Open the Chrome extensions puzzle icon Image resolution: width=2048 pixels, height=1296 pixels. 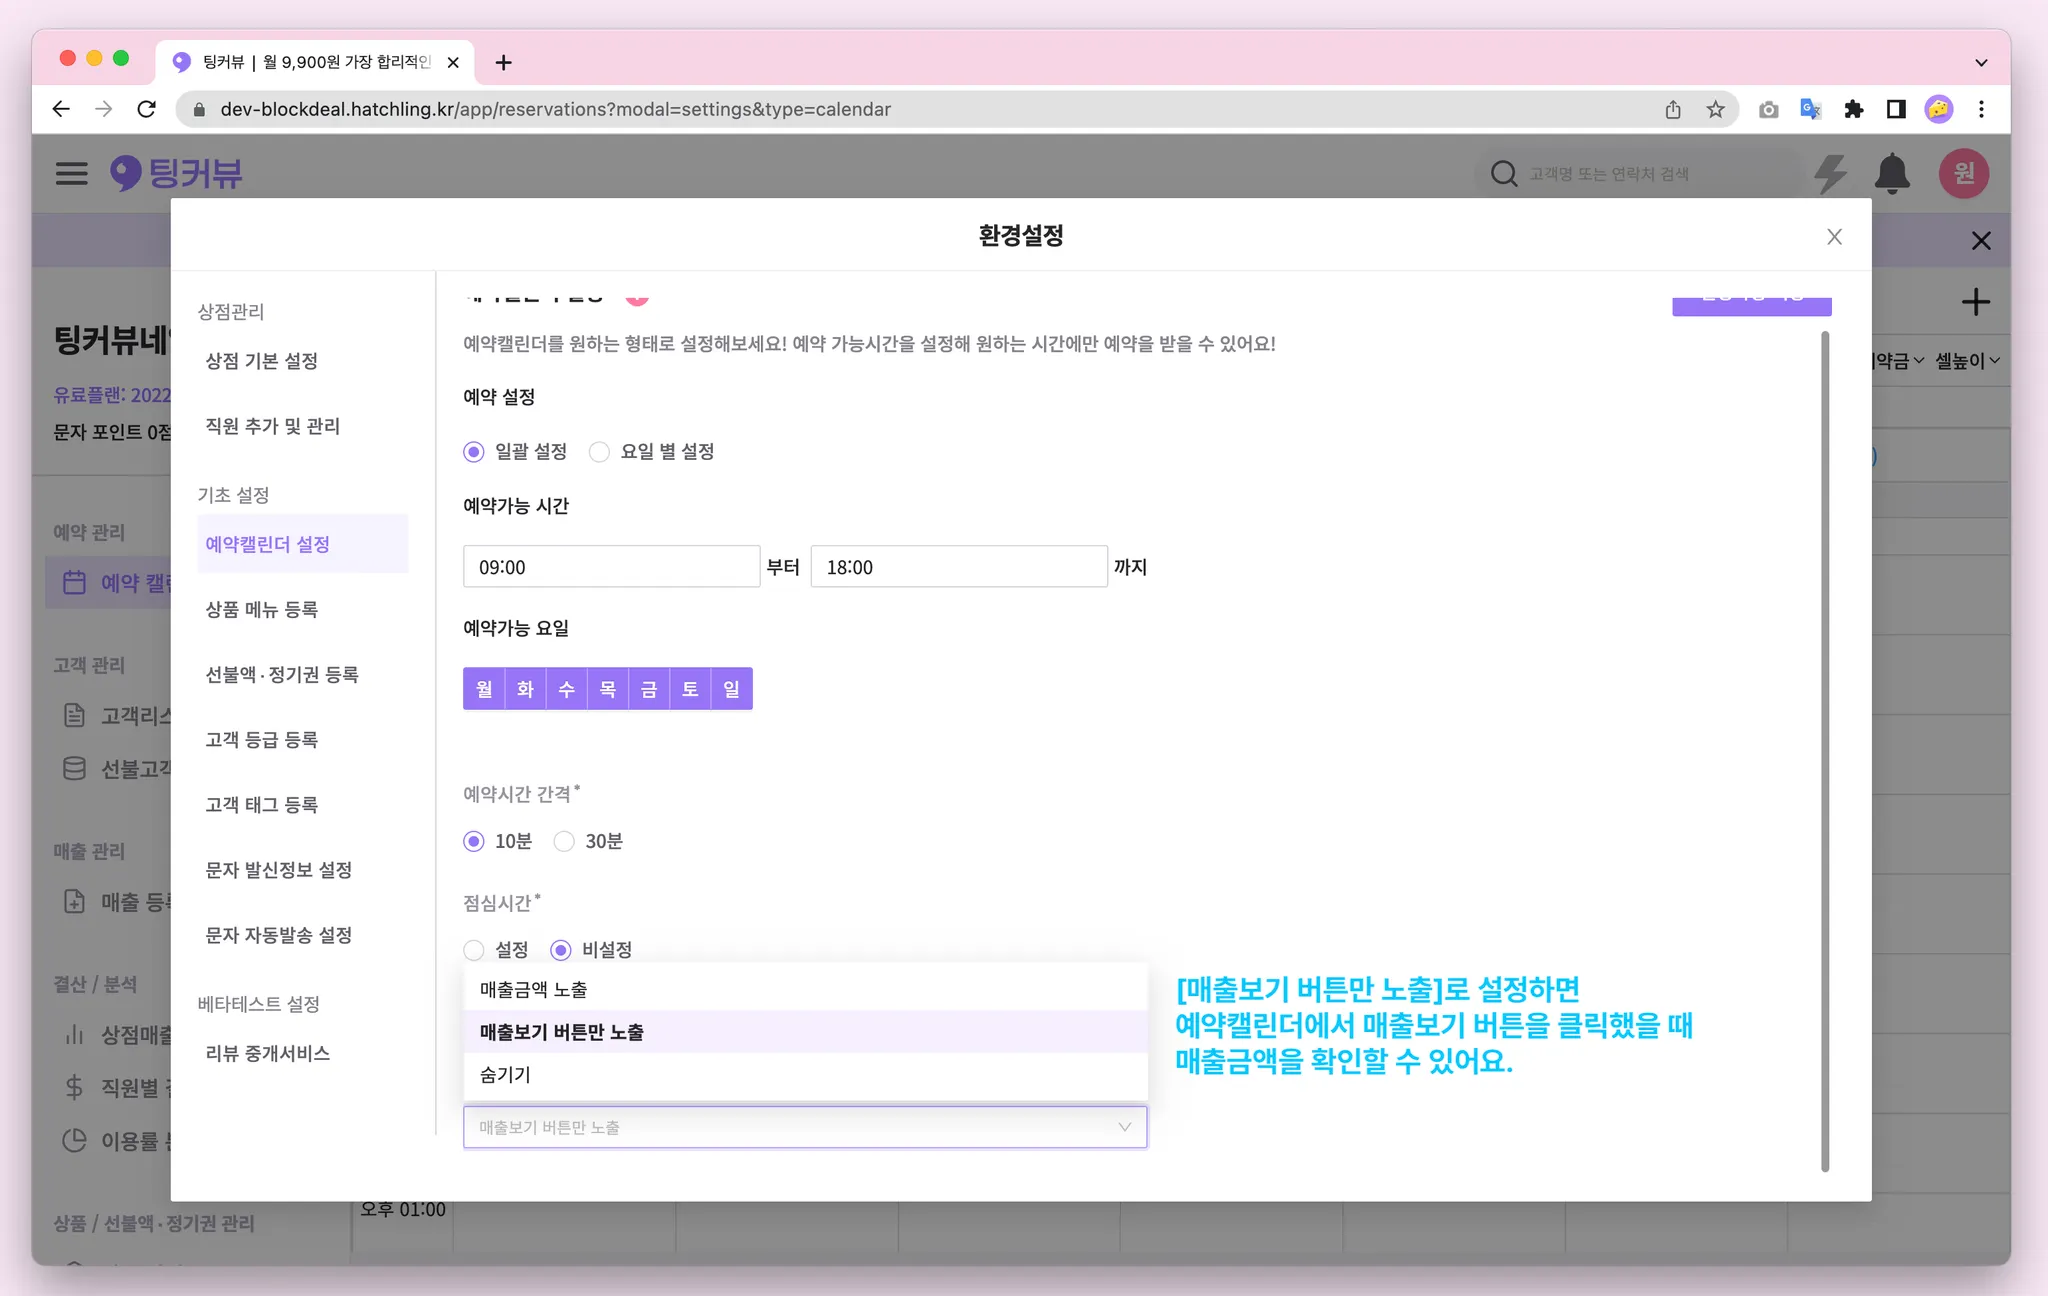point(1853,110)
